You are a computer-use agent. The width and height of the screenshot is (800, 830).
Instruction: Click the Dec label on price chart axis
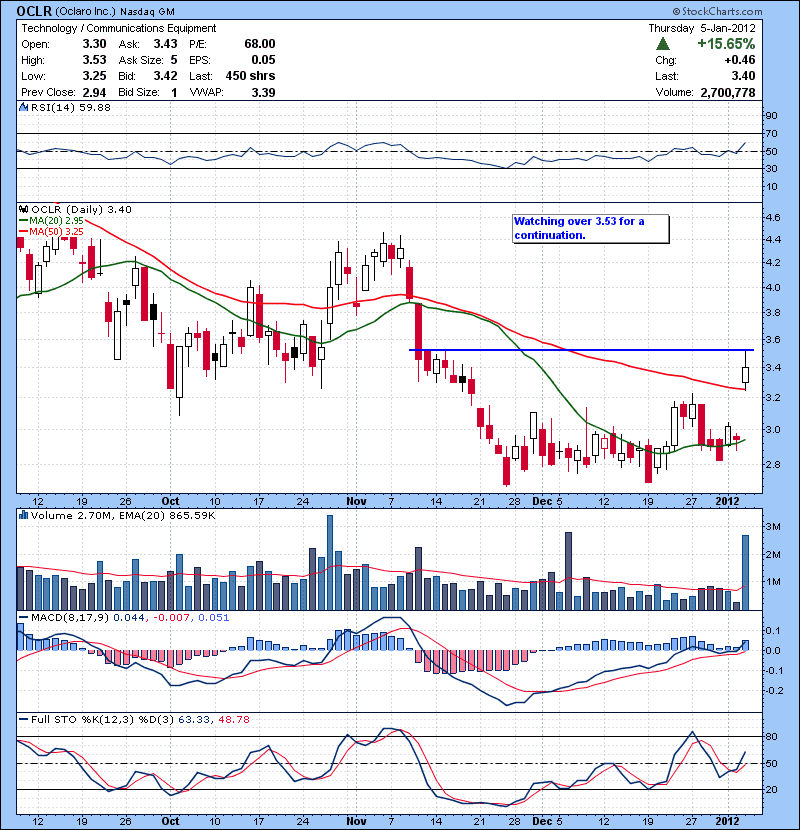[x=543, y=501]
